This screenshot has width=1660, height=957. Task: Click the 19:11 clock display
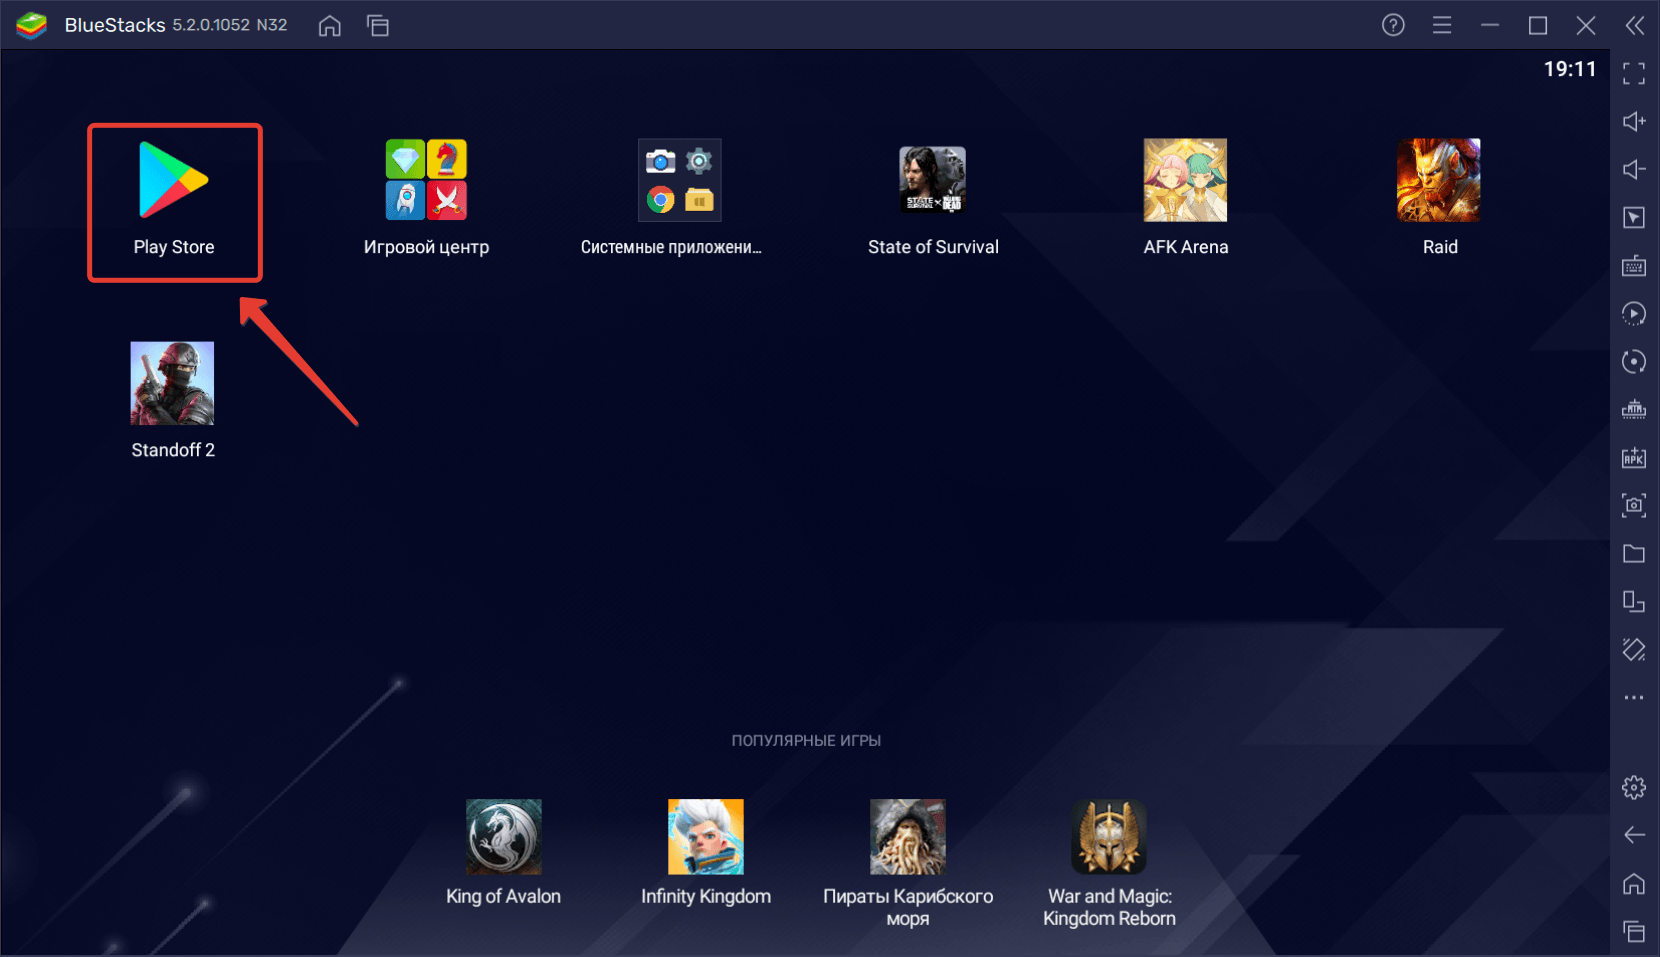(1570, 69)
